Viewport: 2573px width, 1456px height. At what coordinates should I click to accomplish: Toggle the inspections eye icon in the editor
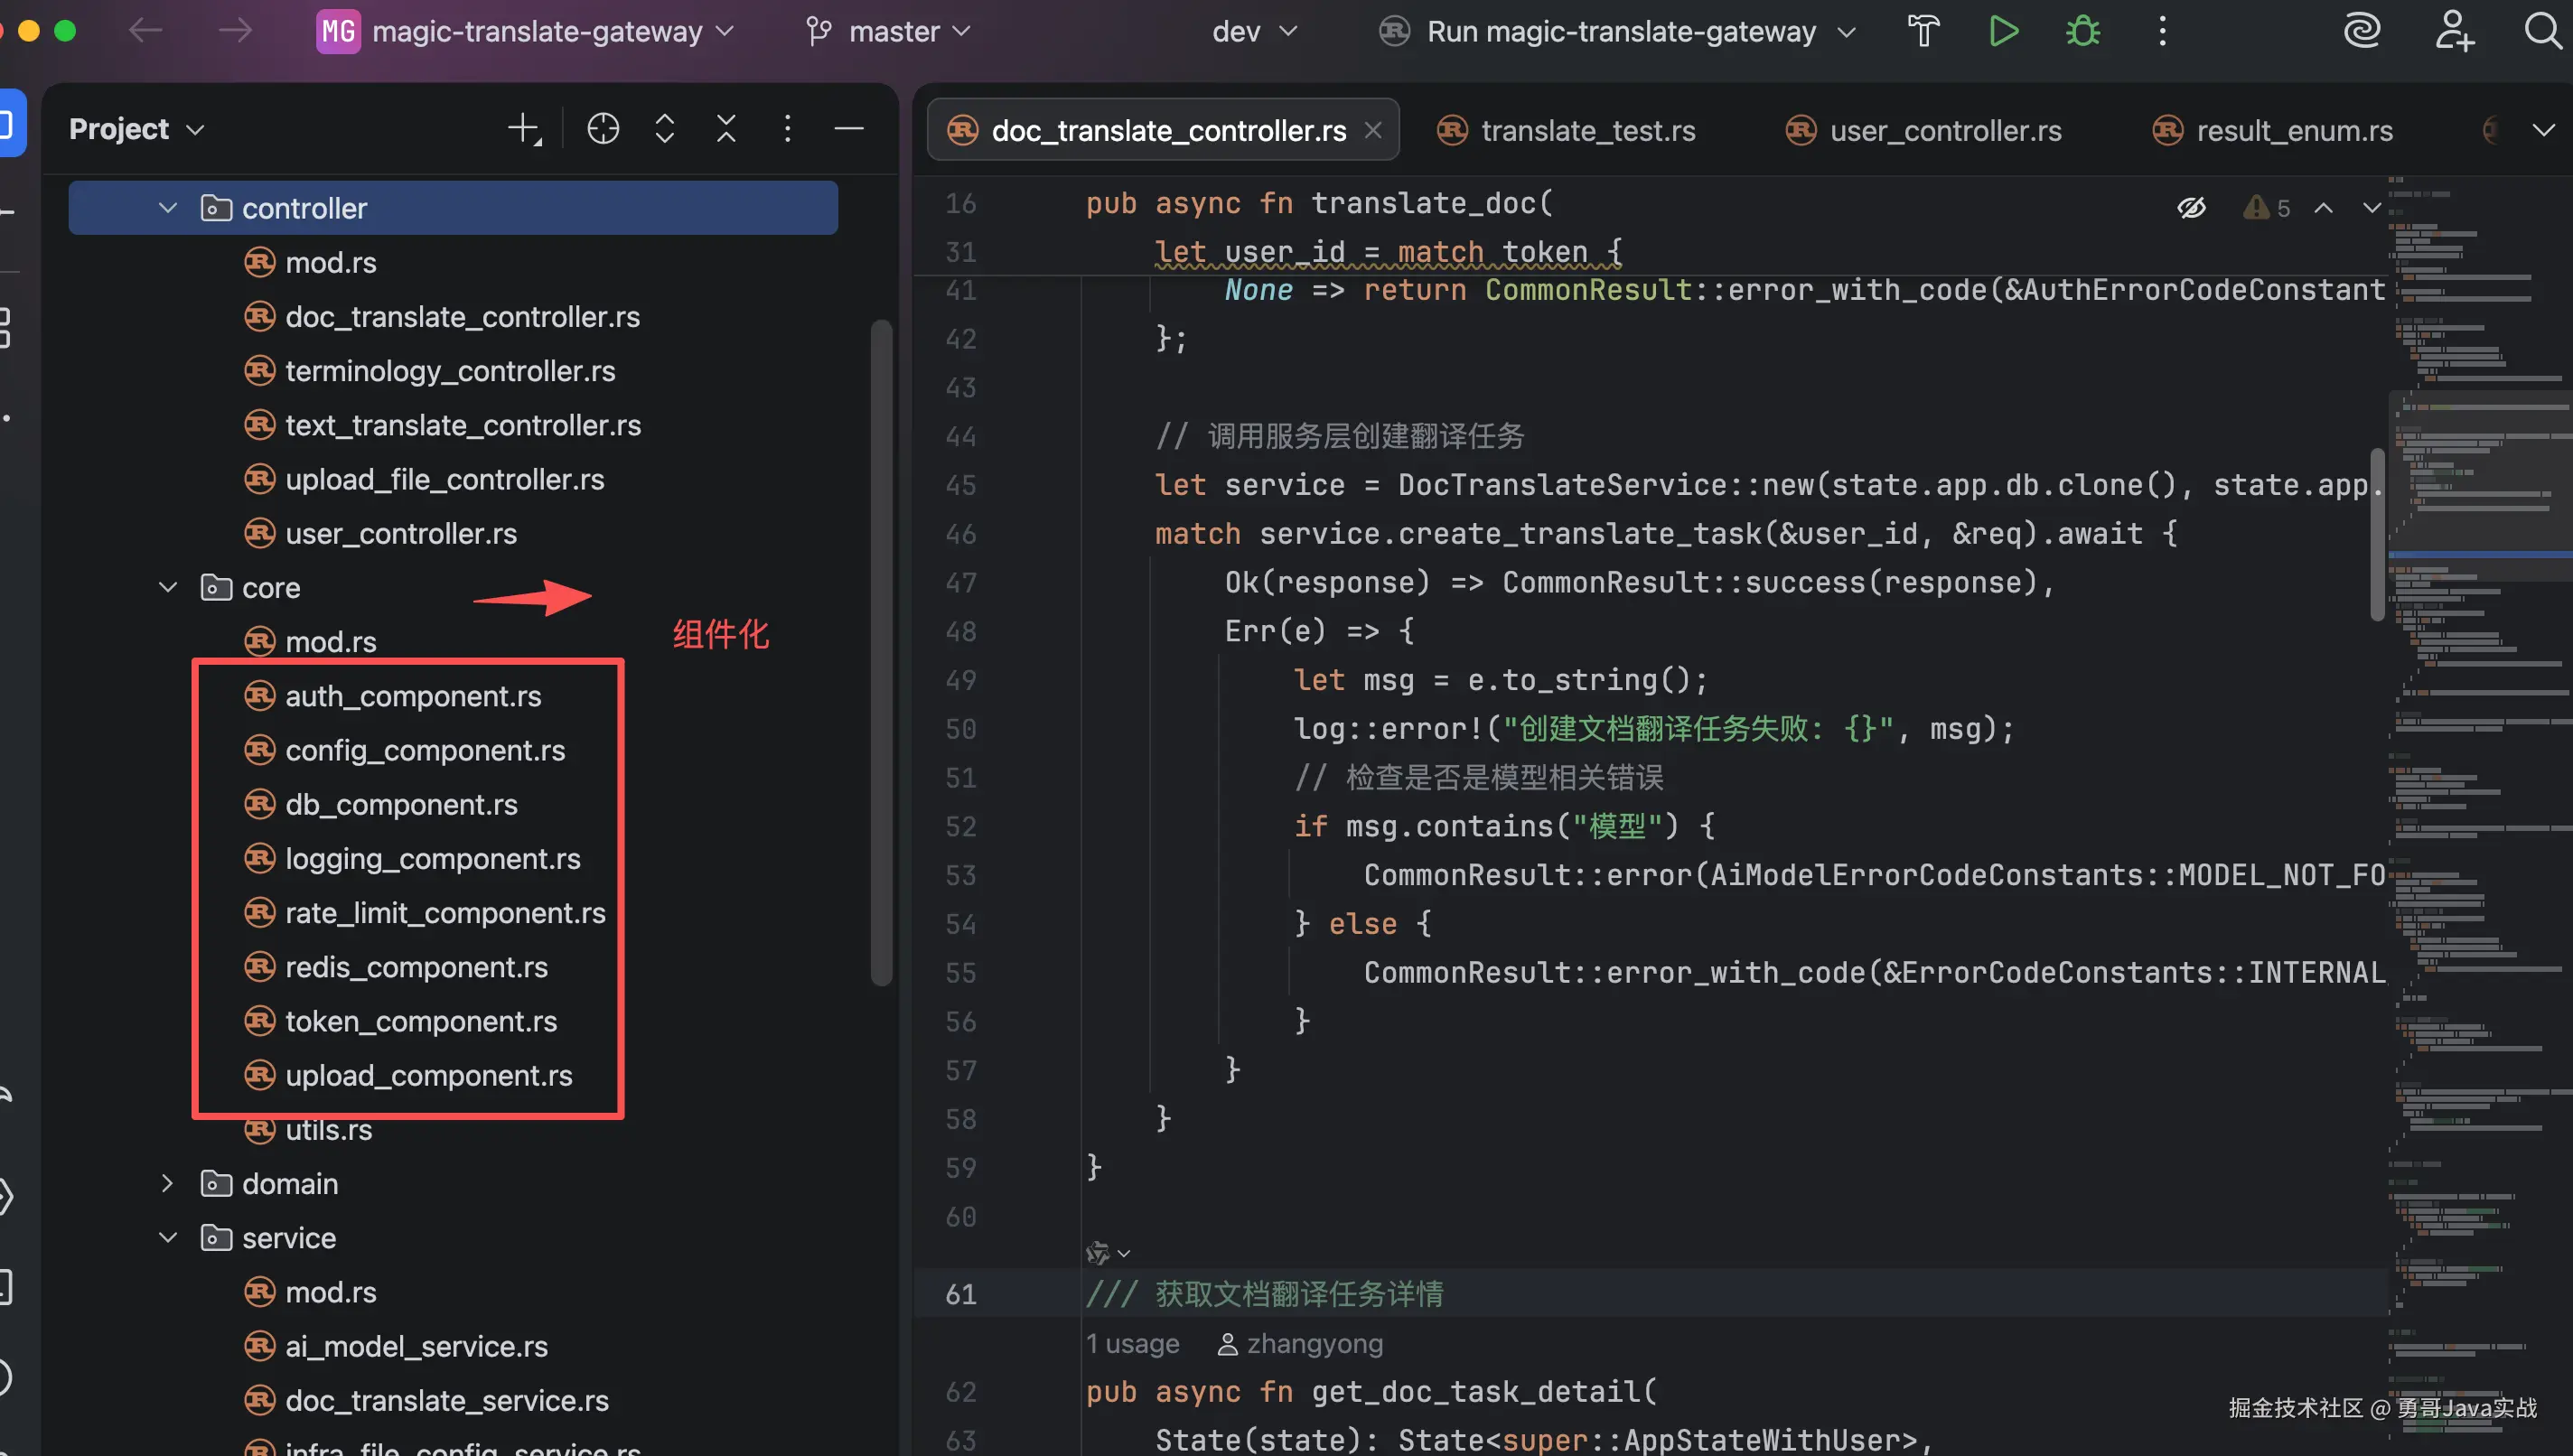[x=2191, y=208]
